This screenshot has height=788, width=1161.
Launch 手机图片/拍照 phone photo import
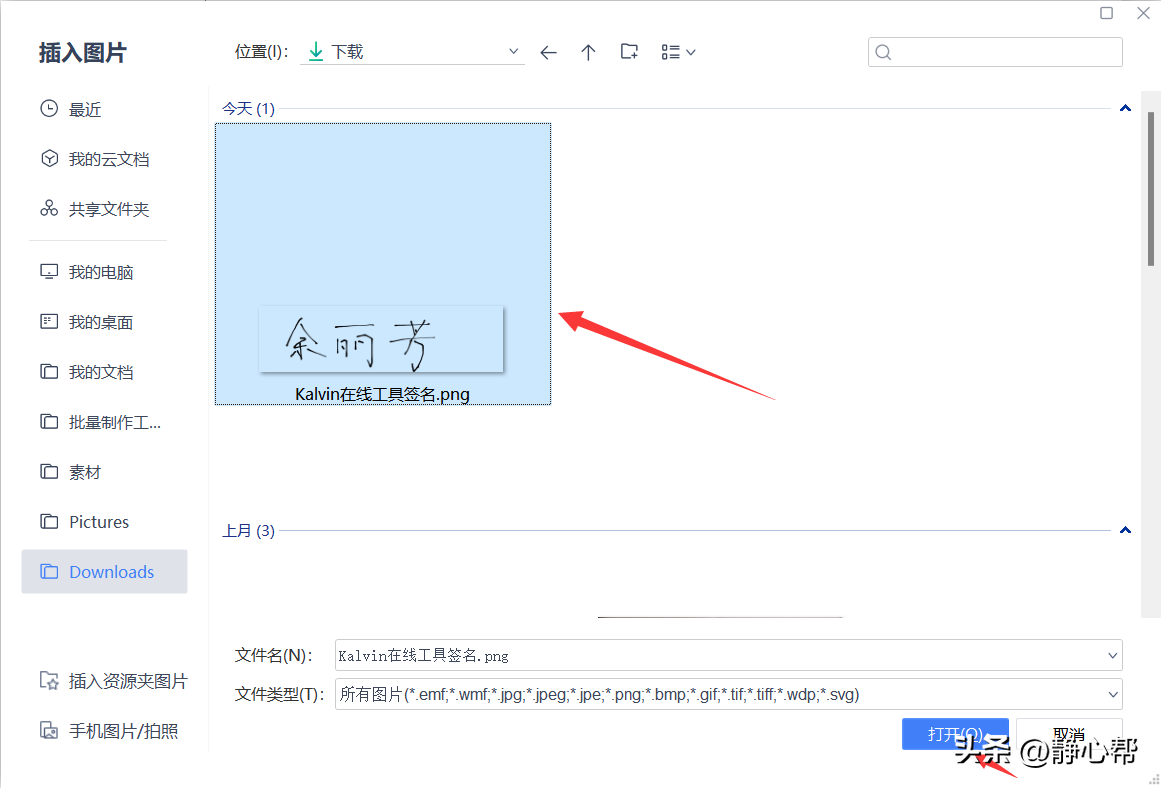click(x=113, y=730)
